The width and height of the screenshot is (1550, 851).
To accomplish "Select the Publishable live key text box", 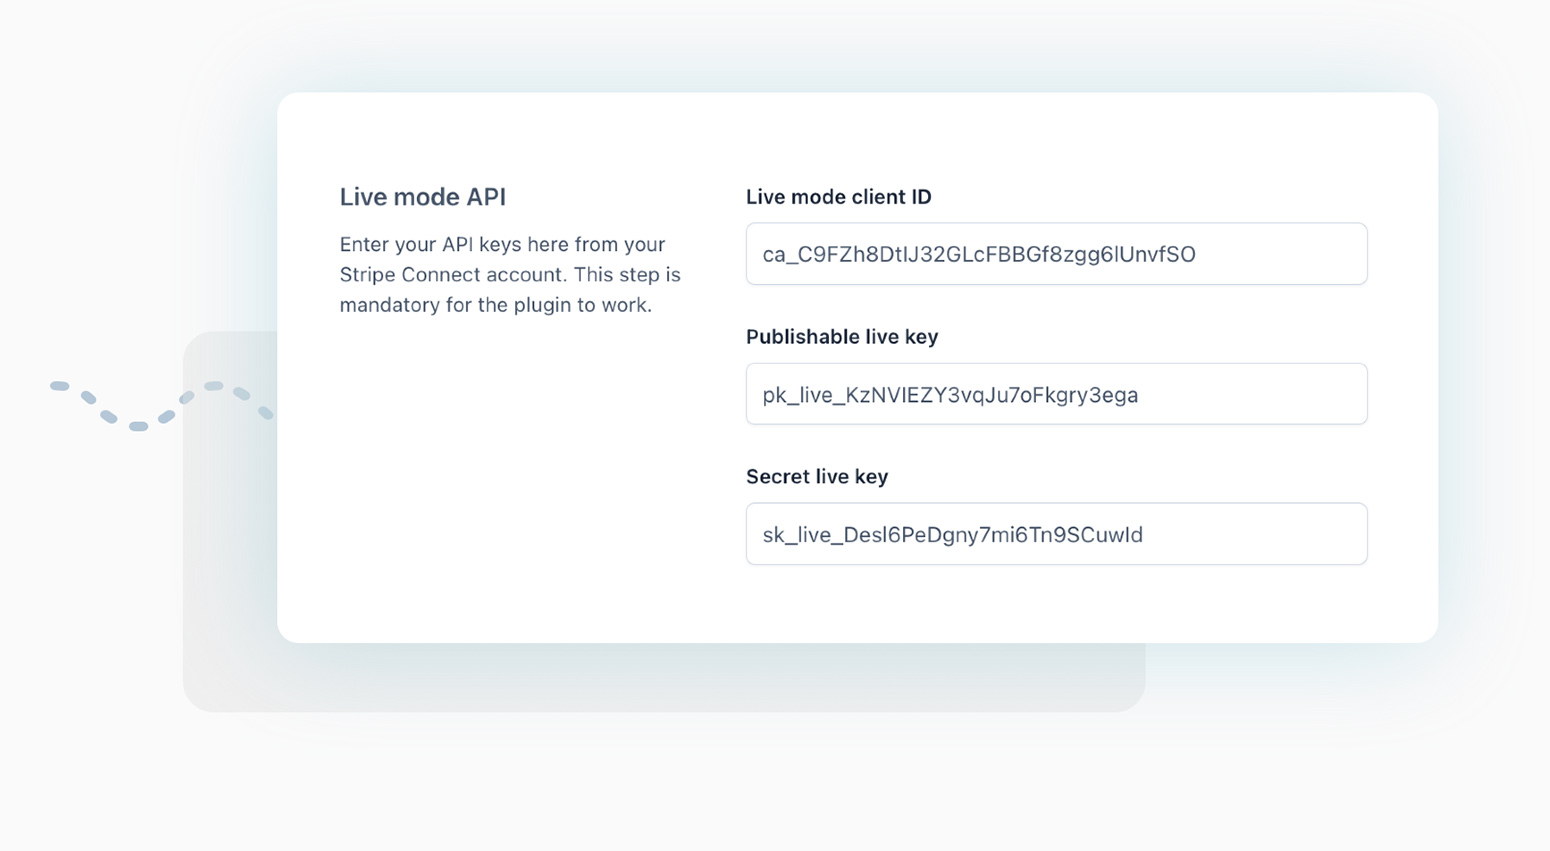I will [x=1056, y=394].
